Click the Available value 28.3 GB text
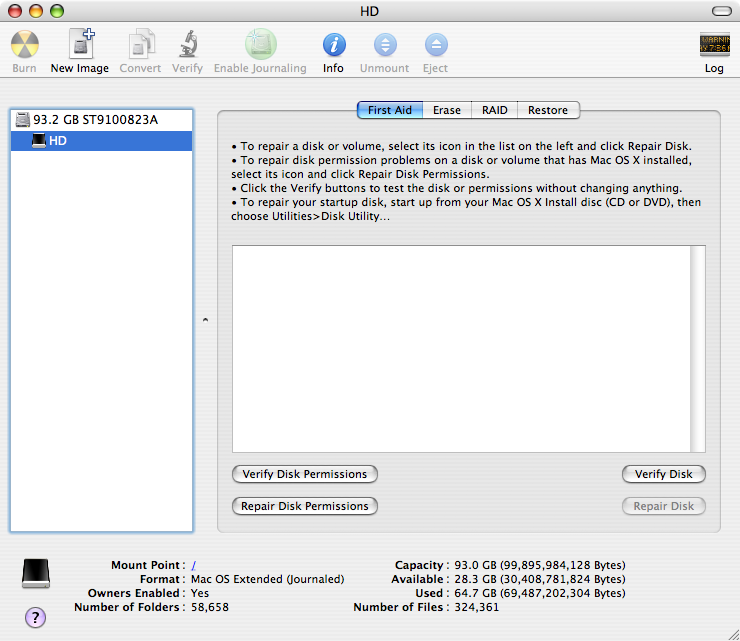 click(x=540, y=579)
